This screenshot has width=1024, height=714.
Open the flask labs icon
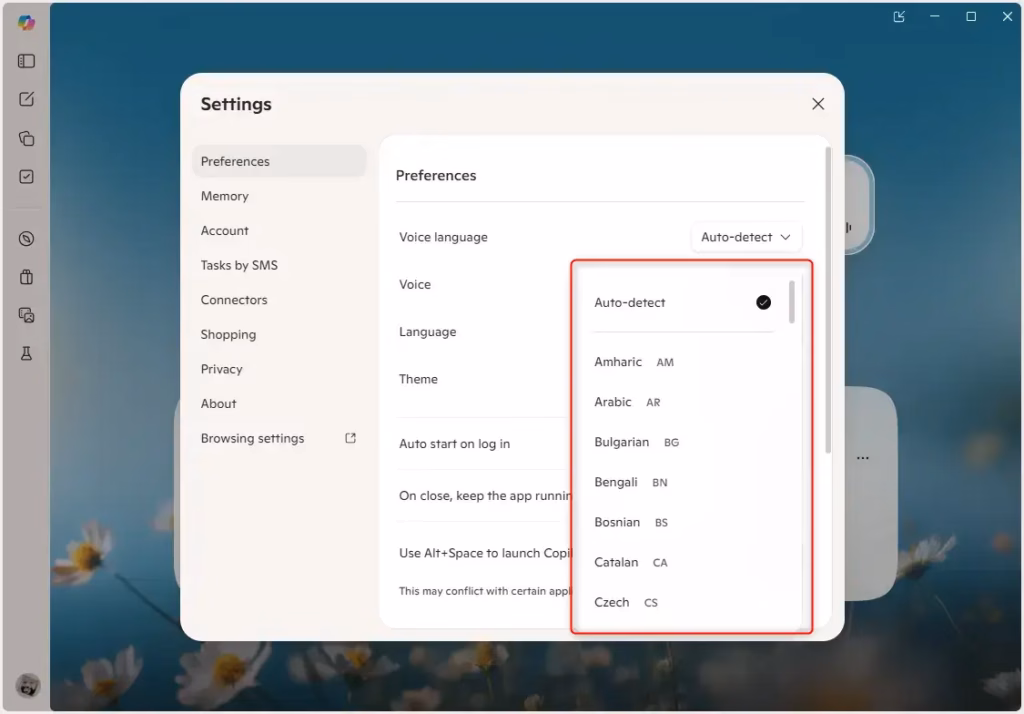(x=27, y=354)
